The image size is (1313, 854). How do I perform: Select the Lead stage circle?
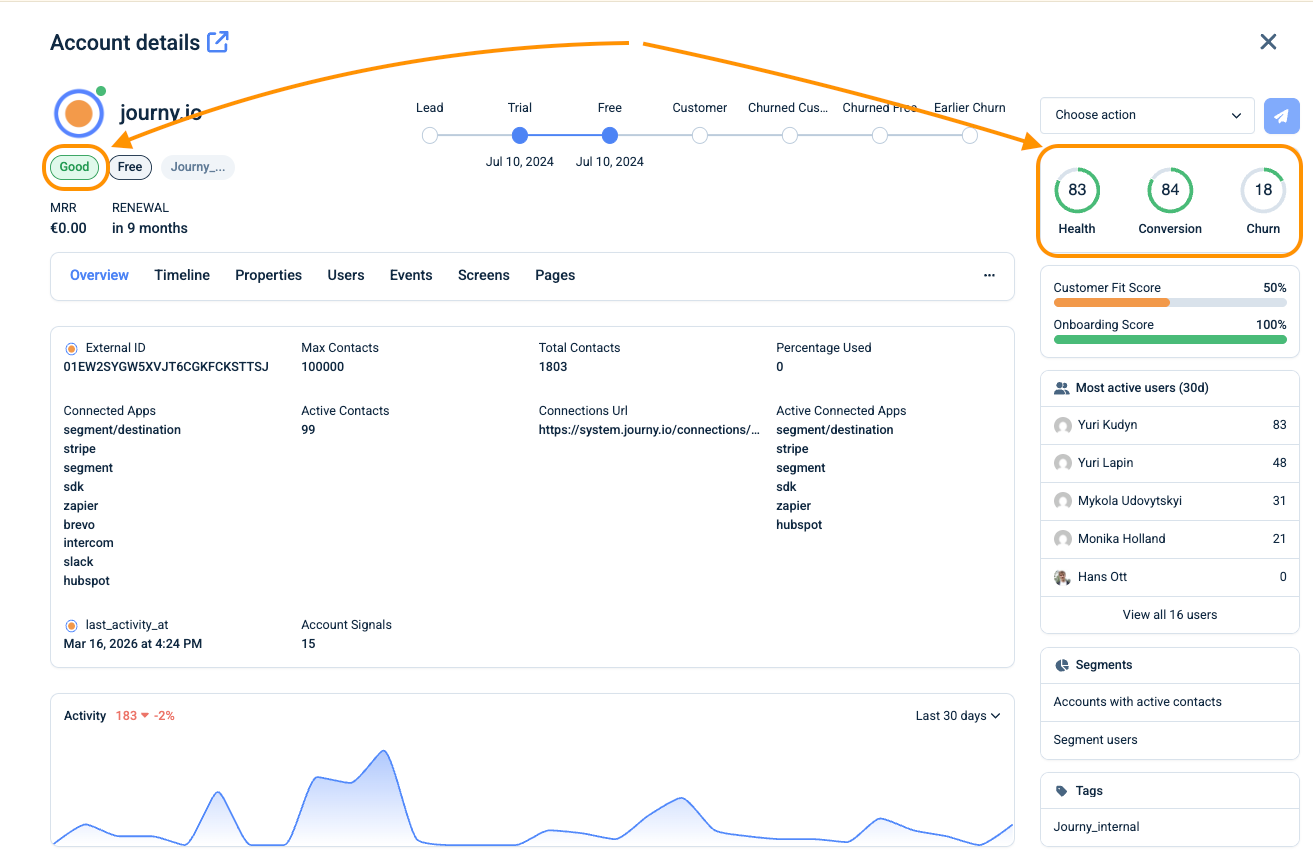click(x=430, y=135)
